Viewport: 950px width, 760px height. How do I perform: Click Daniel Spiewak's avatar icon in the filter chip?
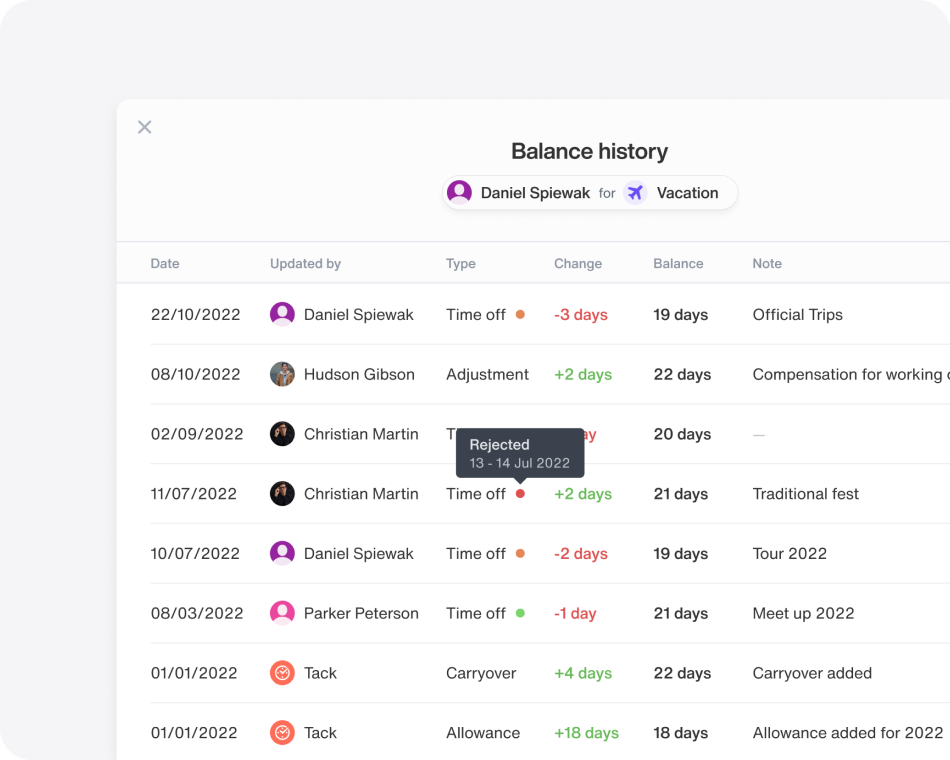tap(459, 192)
